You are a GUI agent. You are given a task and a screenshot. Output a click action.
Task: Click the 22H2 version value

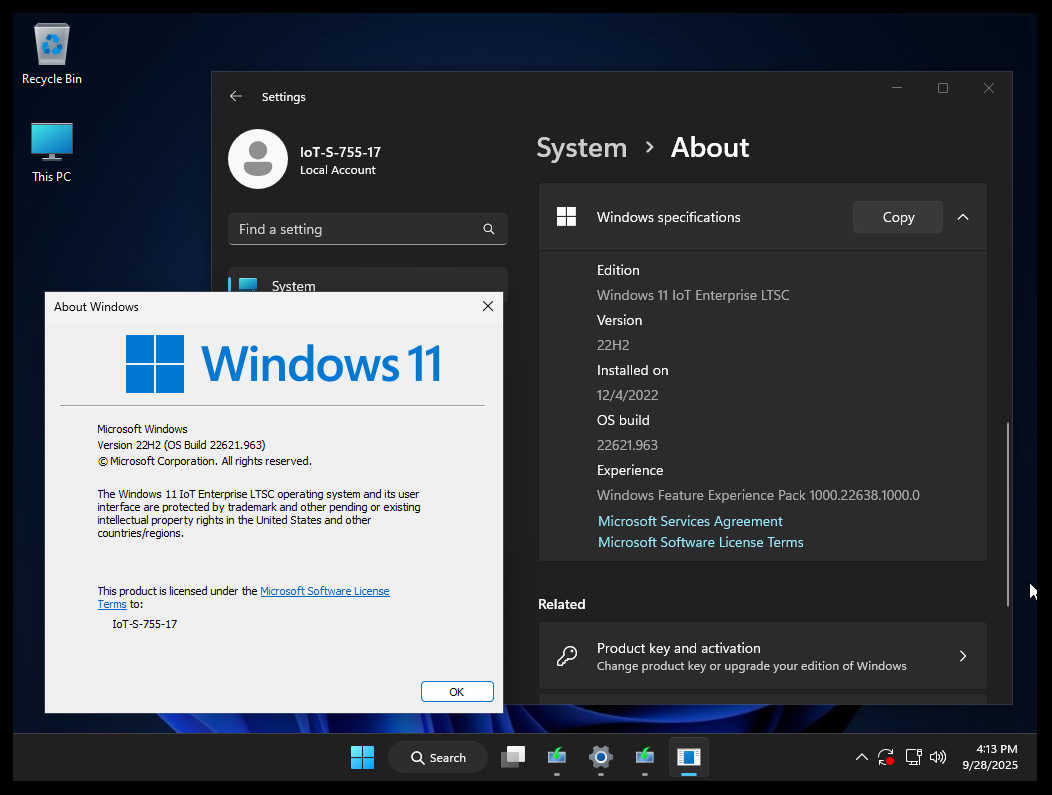pyautogui.click(x=613, y=345)
